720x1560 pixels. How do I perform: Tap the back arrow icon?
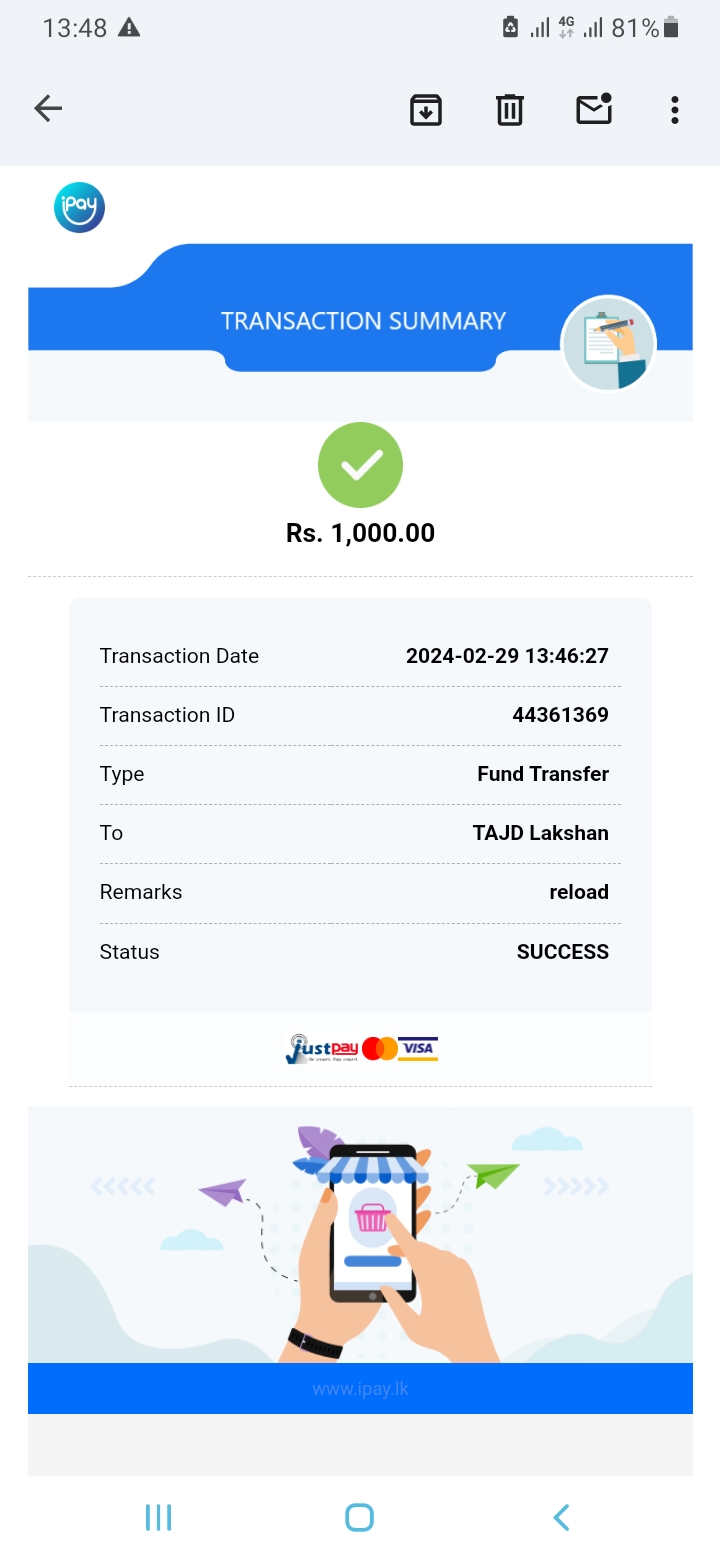click(x=48, y=109)
